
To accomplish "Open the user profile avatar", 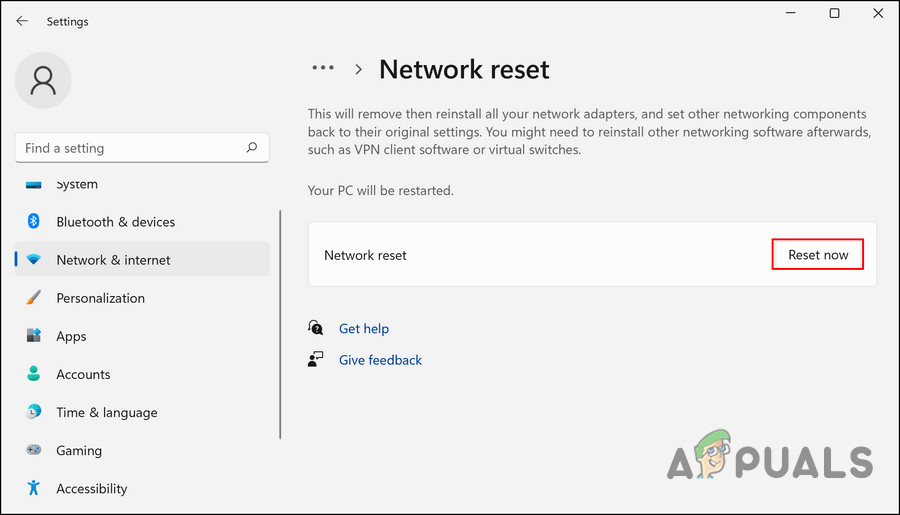I will (43, 82).
